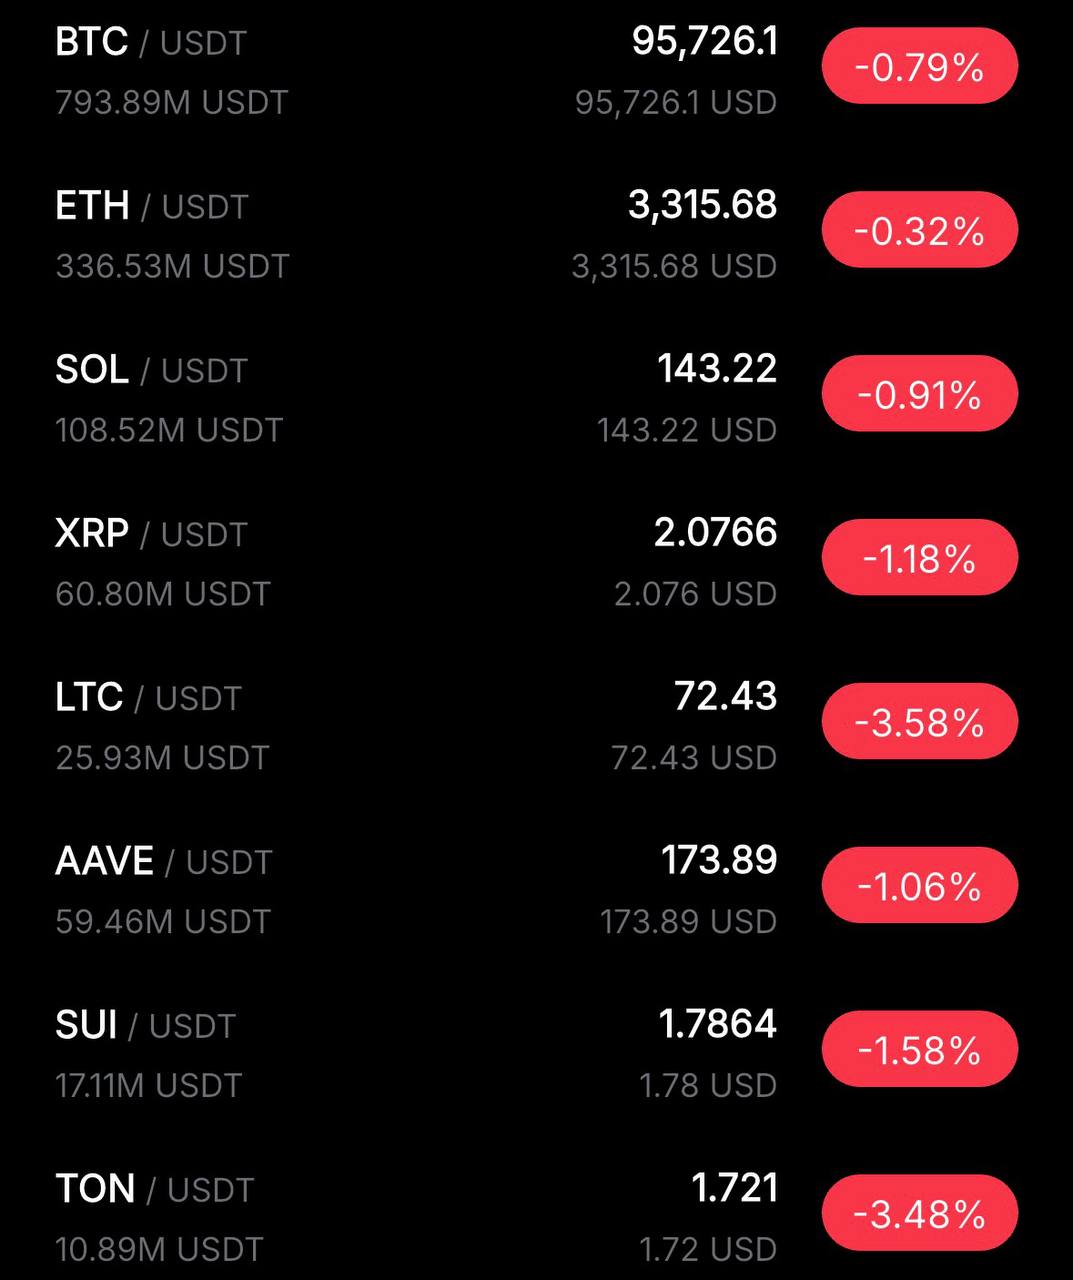
Task: Open the BTC / USDT trading pair
Action: (x=150, y=43)
